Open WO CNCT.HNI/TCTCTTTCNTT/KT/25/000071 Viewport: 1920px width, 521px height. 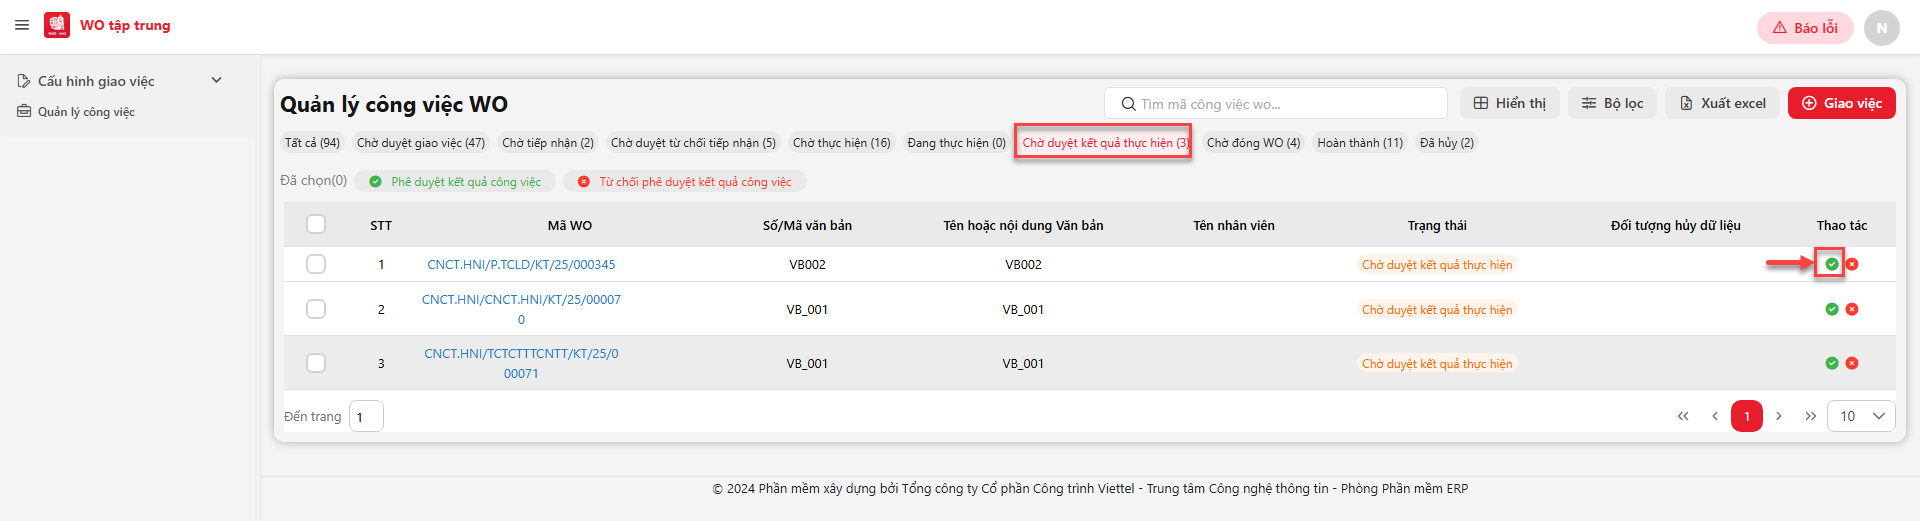click(x=521, y=363)
